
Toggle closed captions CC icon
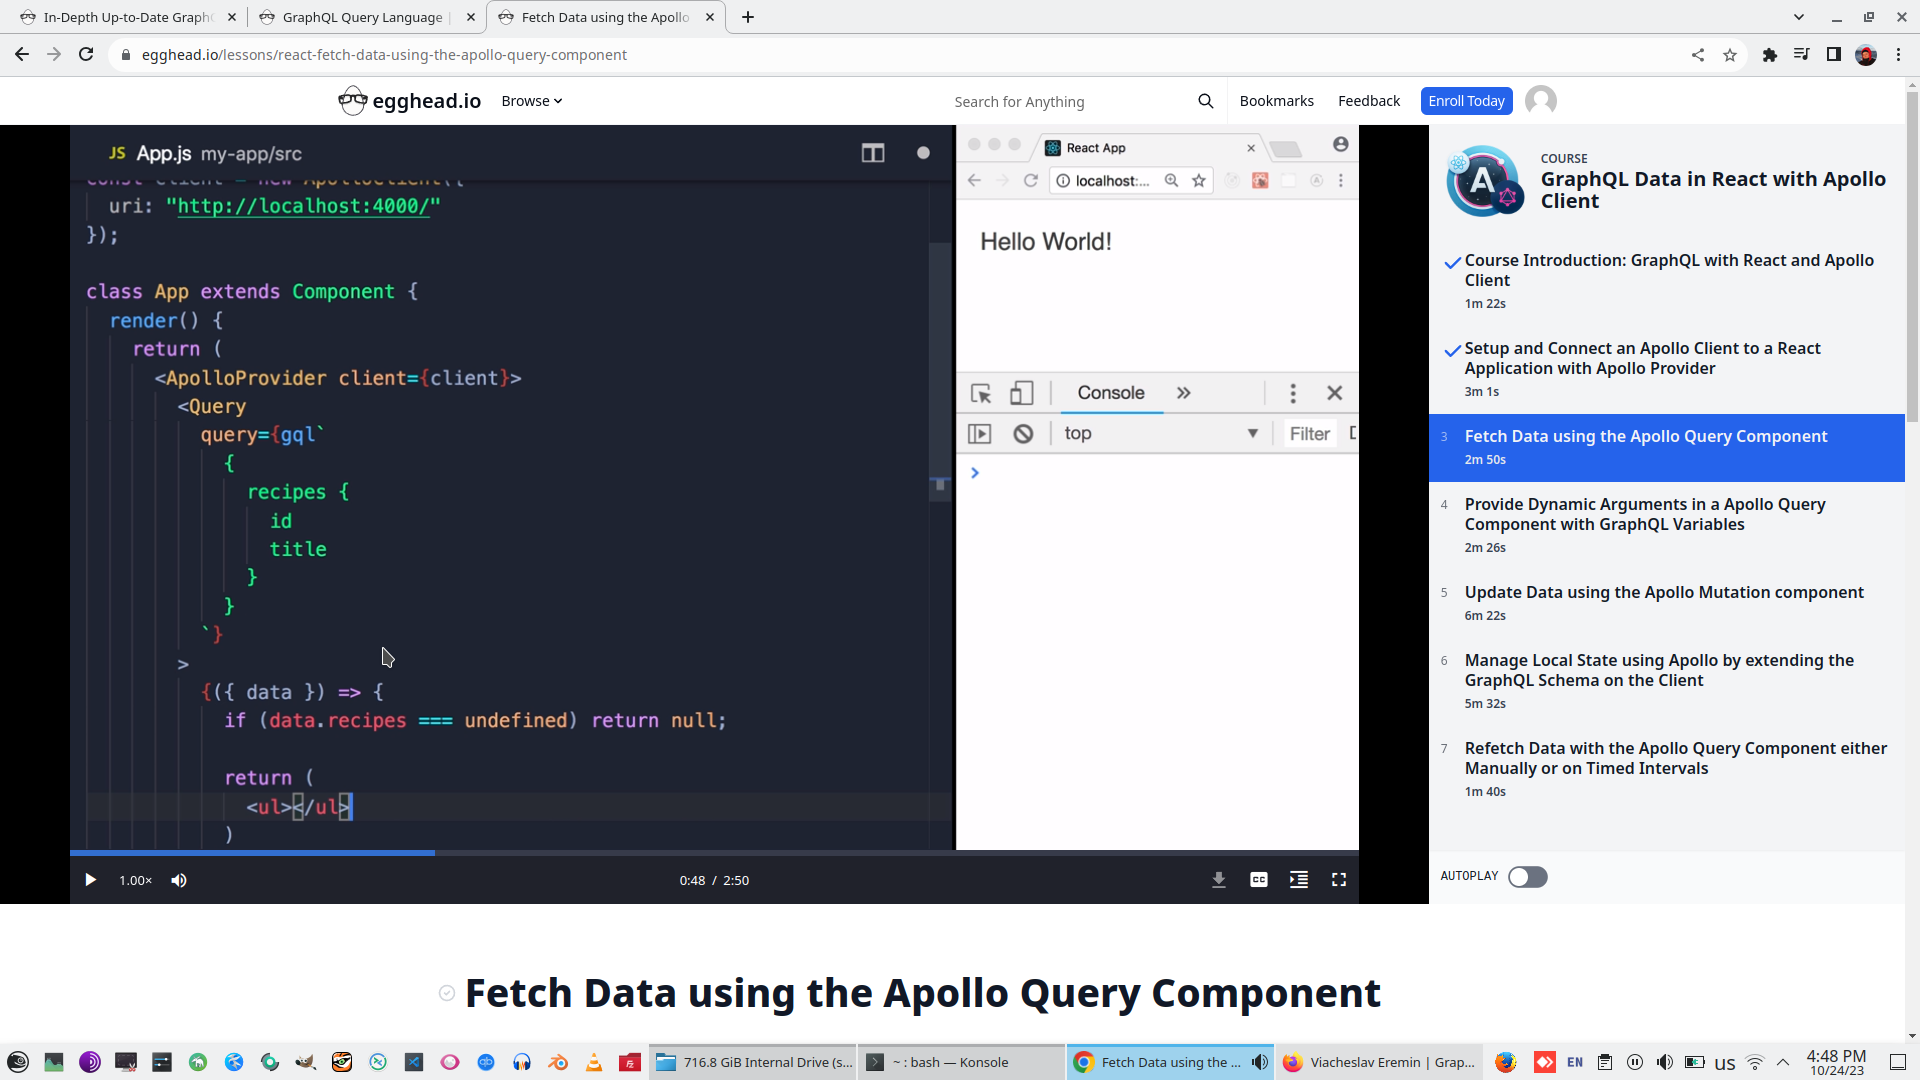coord(1258,880)
